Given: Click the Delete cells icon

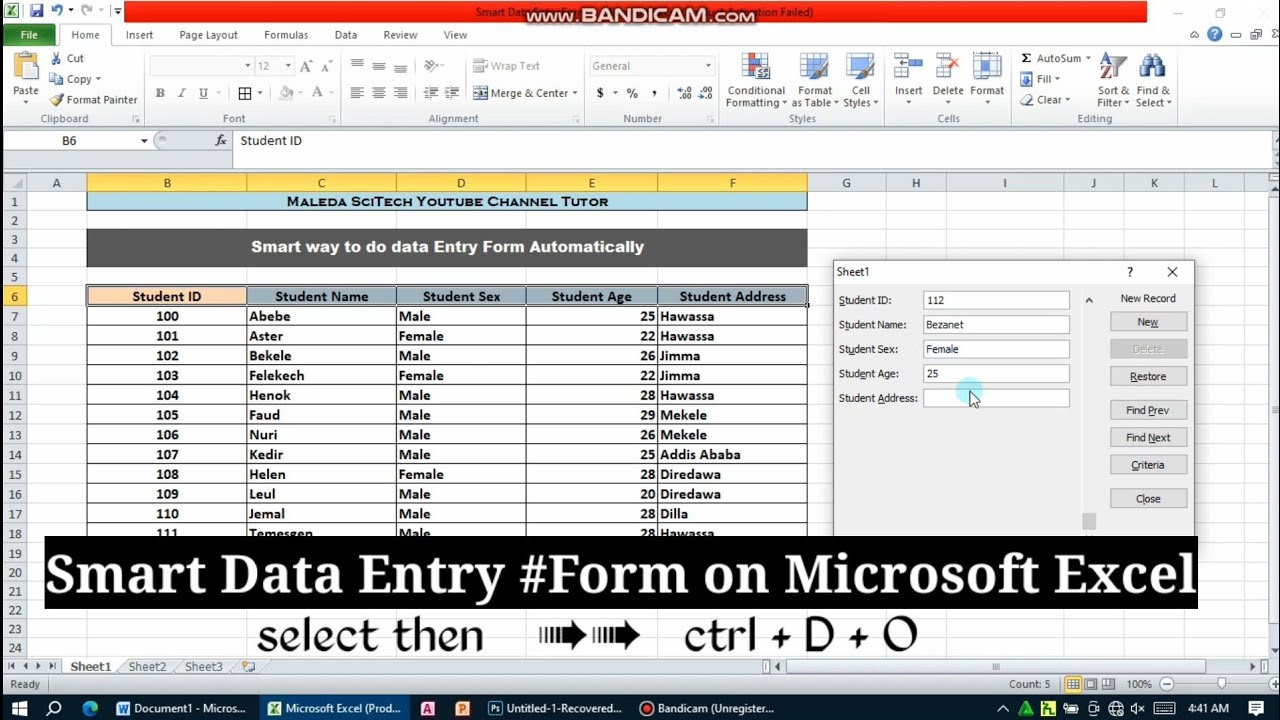Looking at the screenshot, I should pyautogui.click(x=948, y=68).
